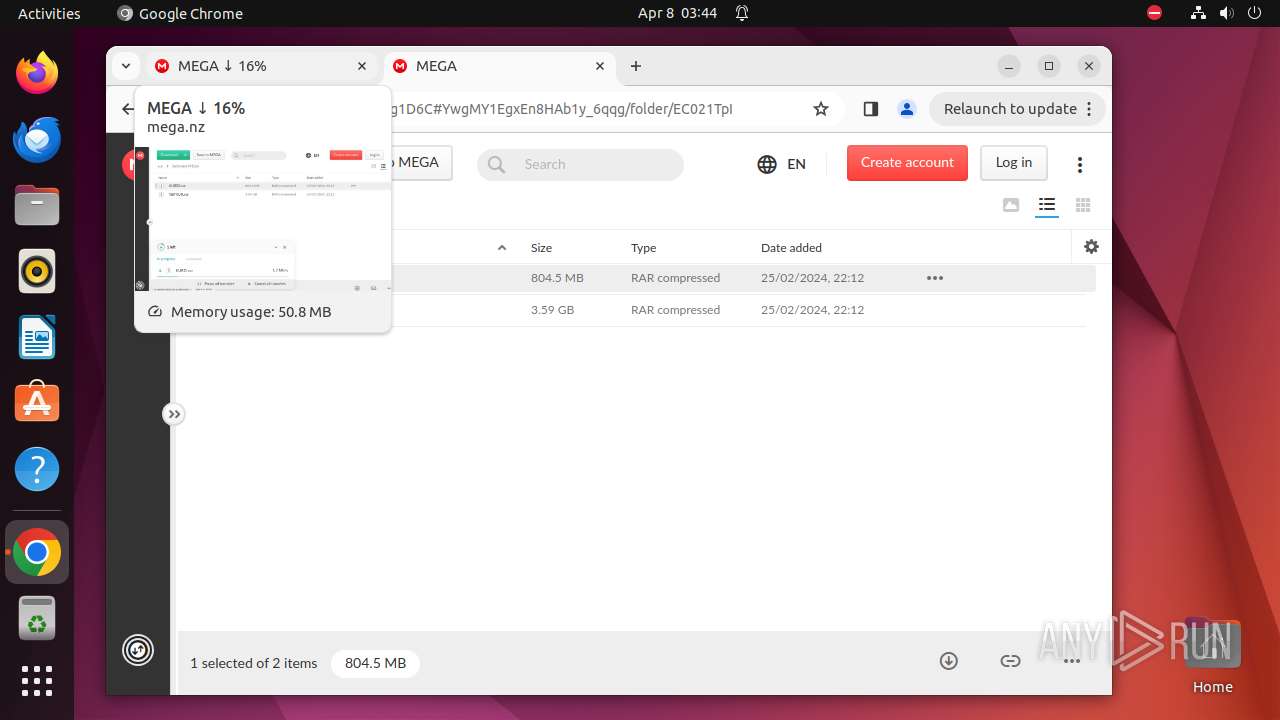1280x720 pixels.
Task: Switch MEGA to image thumbnail view
Action: coord(1011,205)
